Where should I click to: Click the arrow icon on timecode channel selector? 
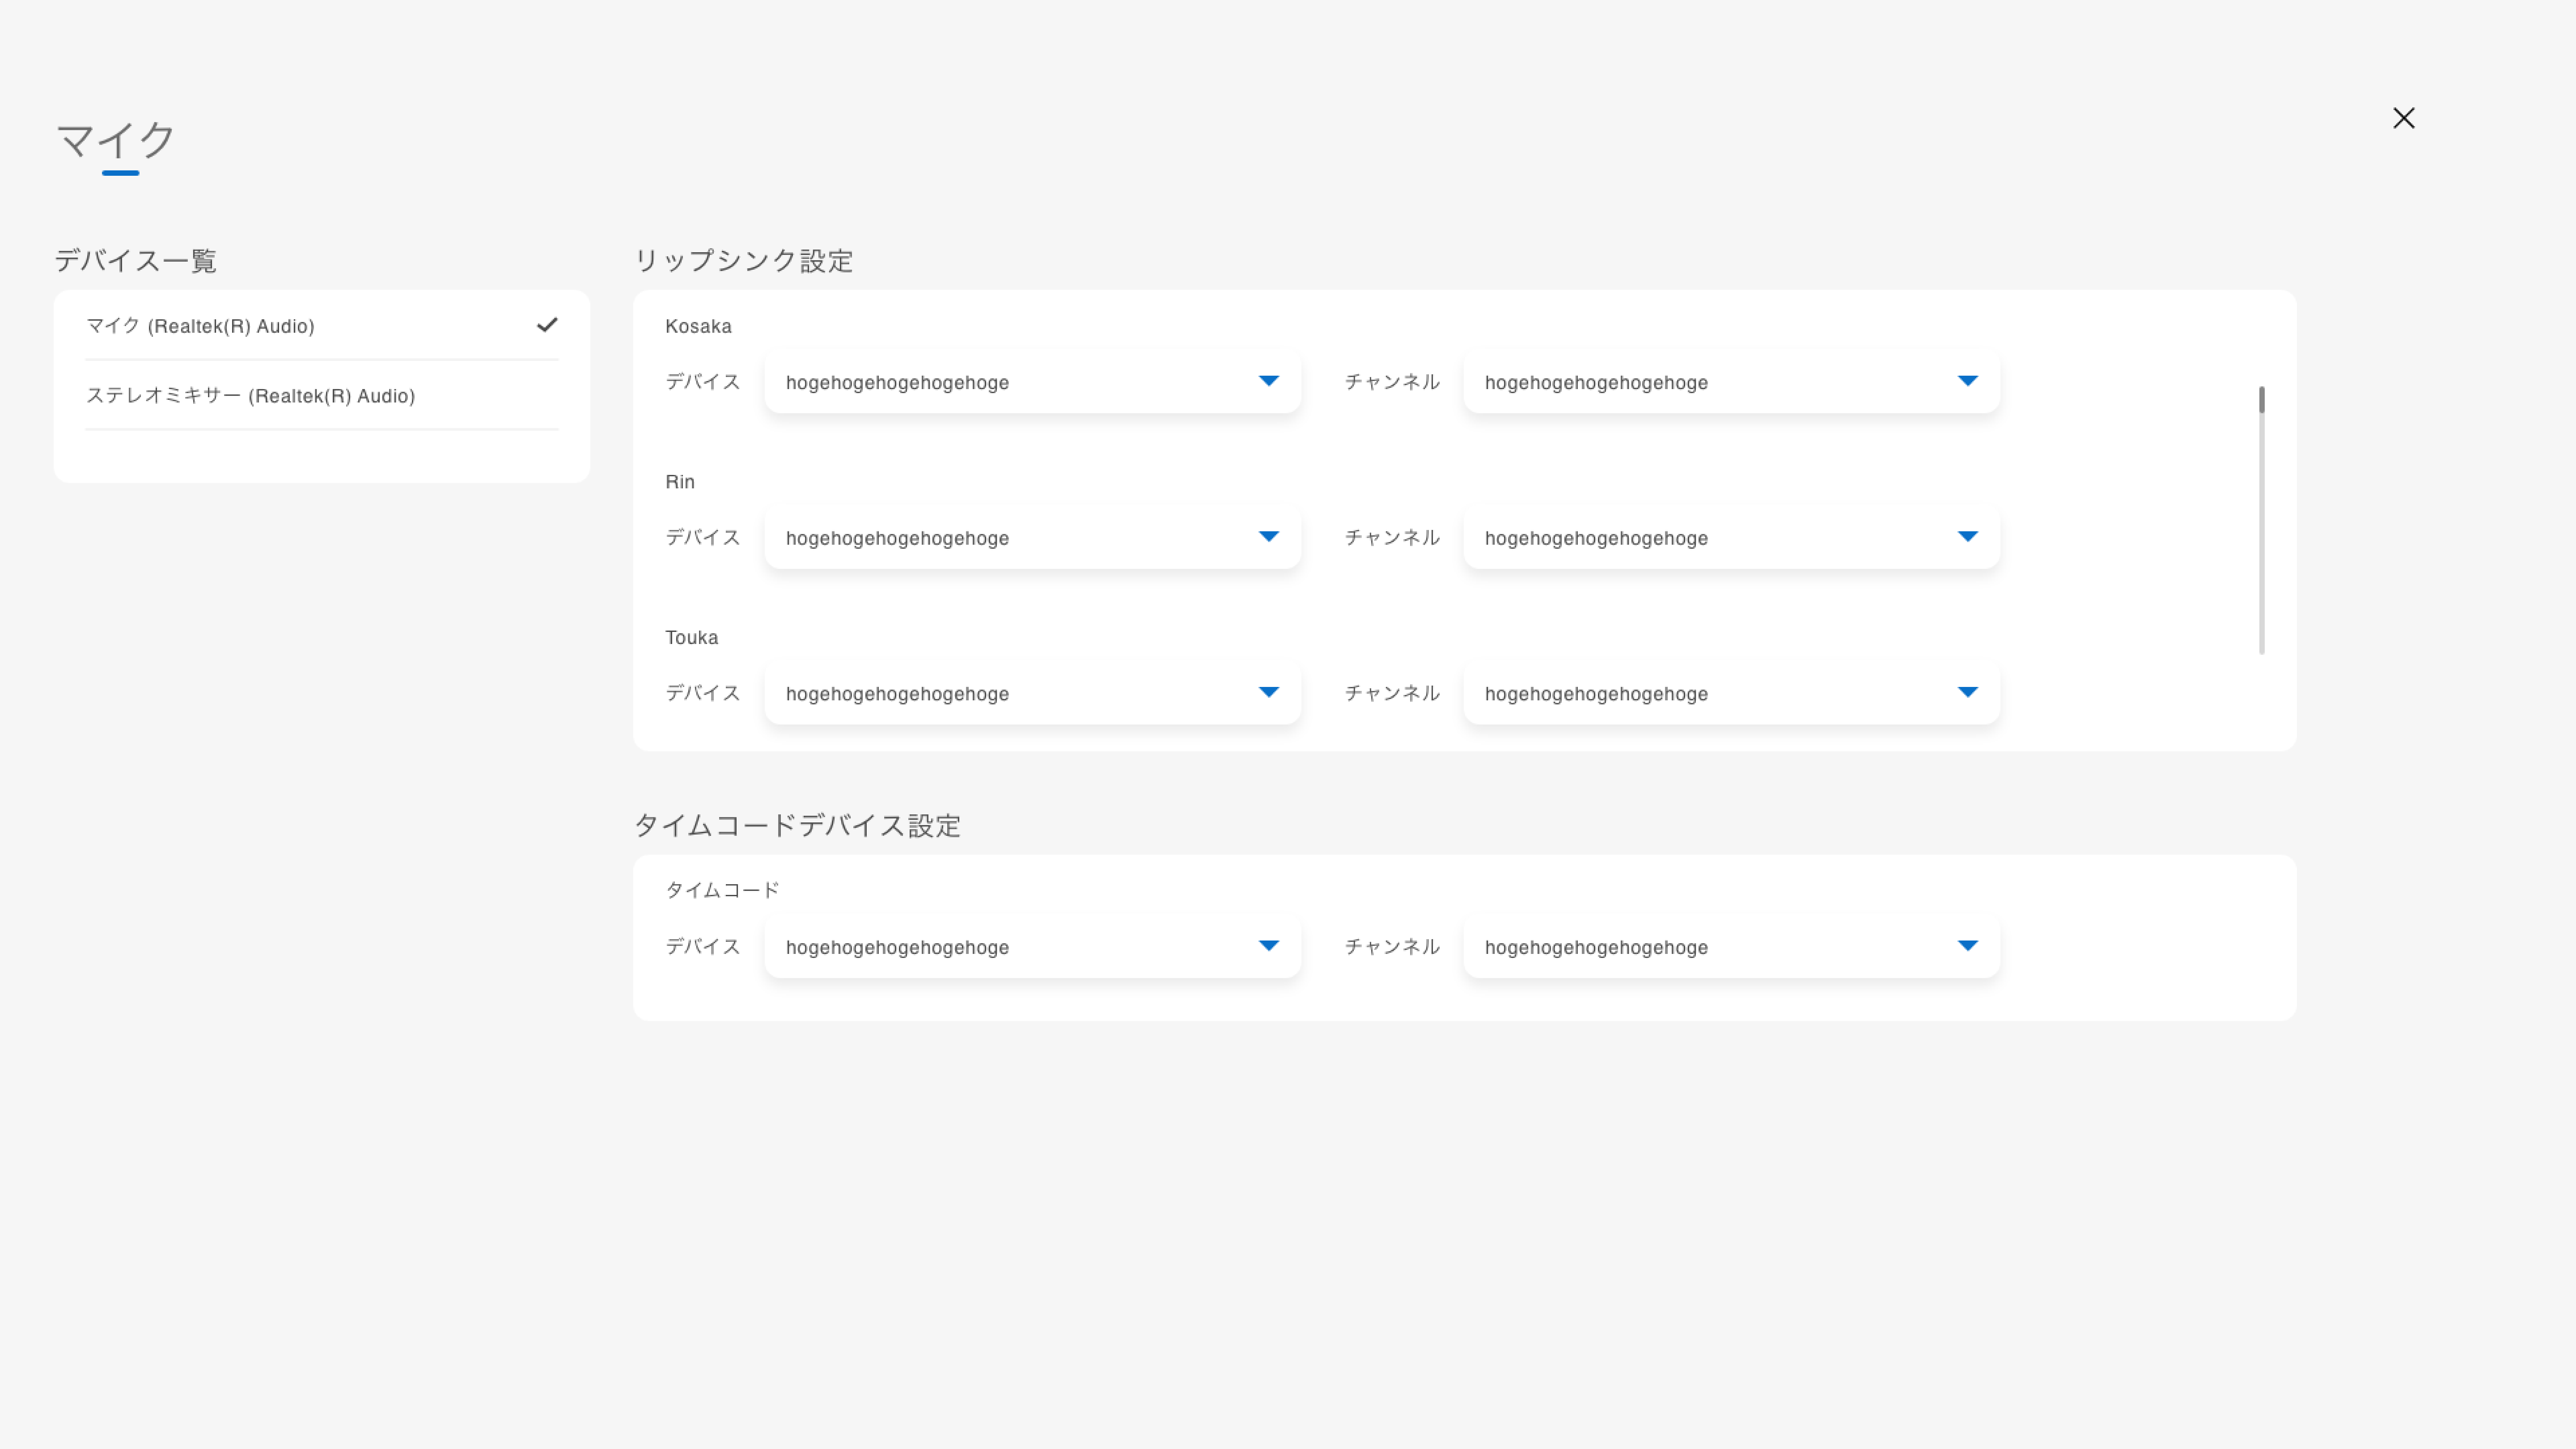click(x=1967, y=946)
